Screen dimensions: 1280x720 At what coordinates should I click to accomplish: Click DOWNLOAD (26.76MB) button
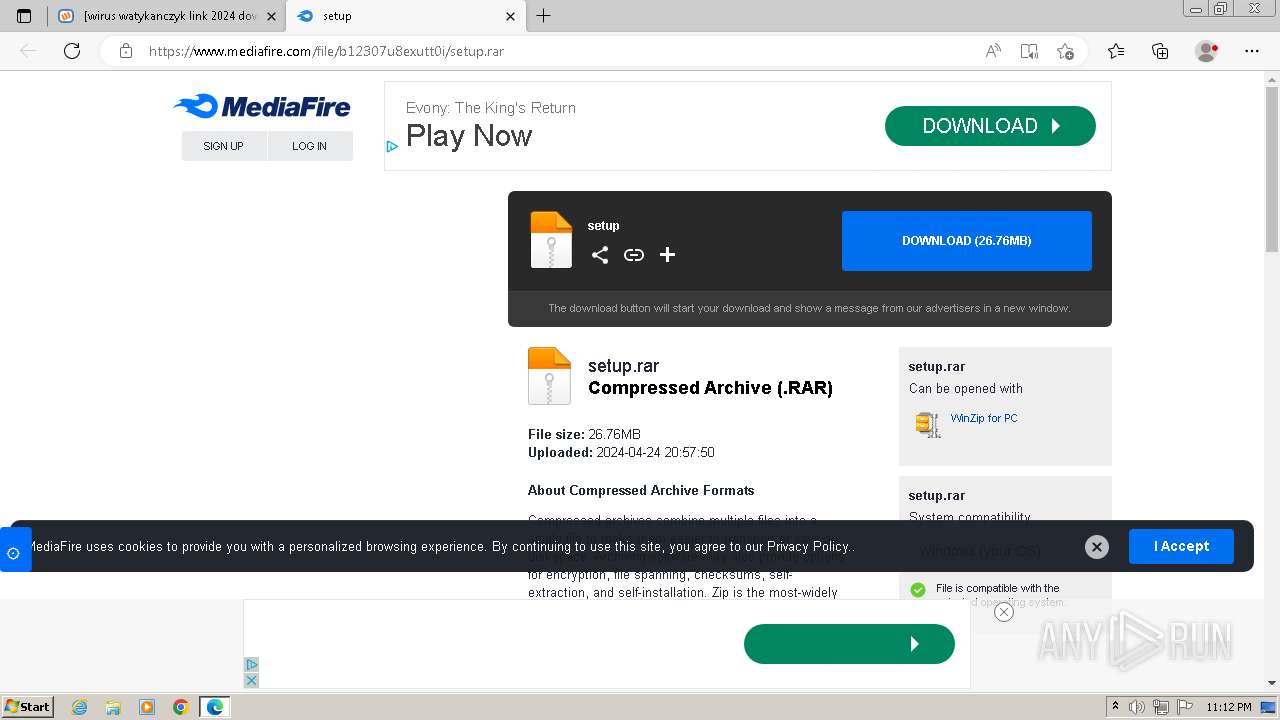pyautogui.click(x=967, y=241)
